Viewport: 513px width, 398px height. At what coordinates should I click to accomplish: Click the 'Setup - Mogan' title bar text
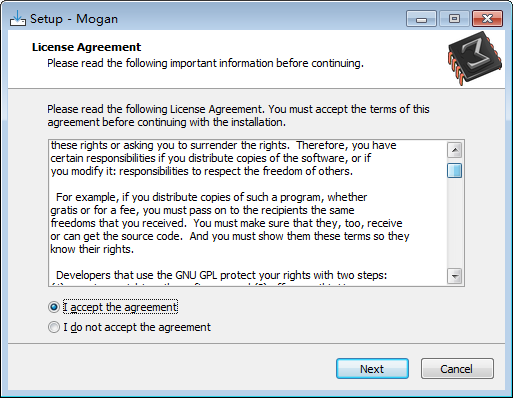click(x=74, y=19)
